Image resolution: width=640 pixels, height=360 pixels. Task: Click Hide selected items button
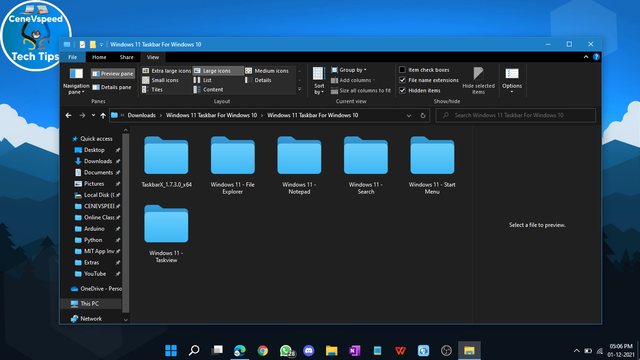478,81
